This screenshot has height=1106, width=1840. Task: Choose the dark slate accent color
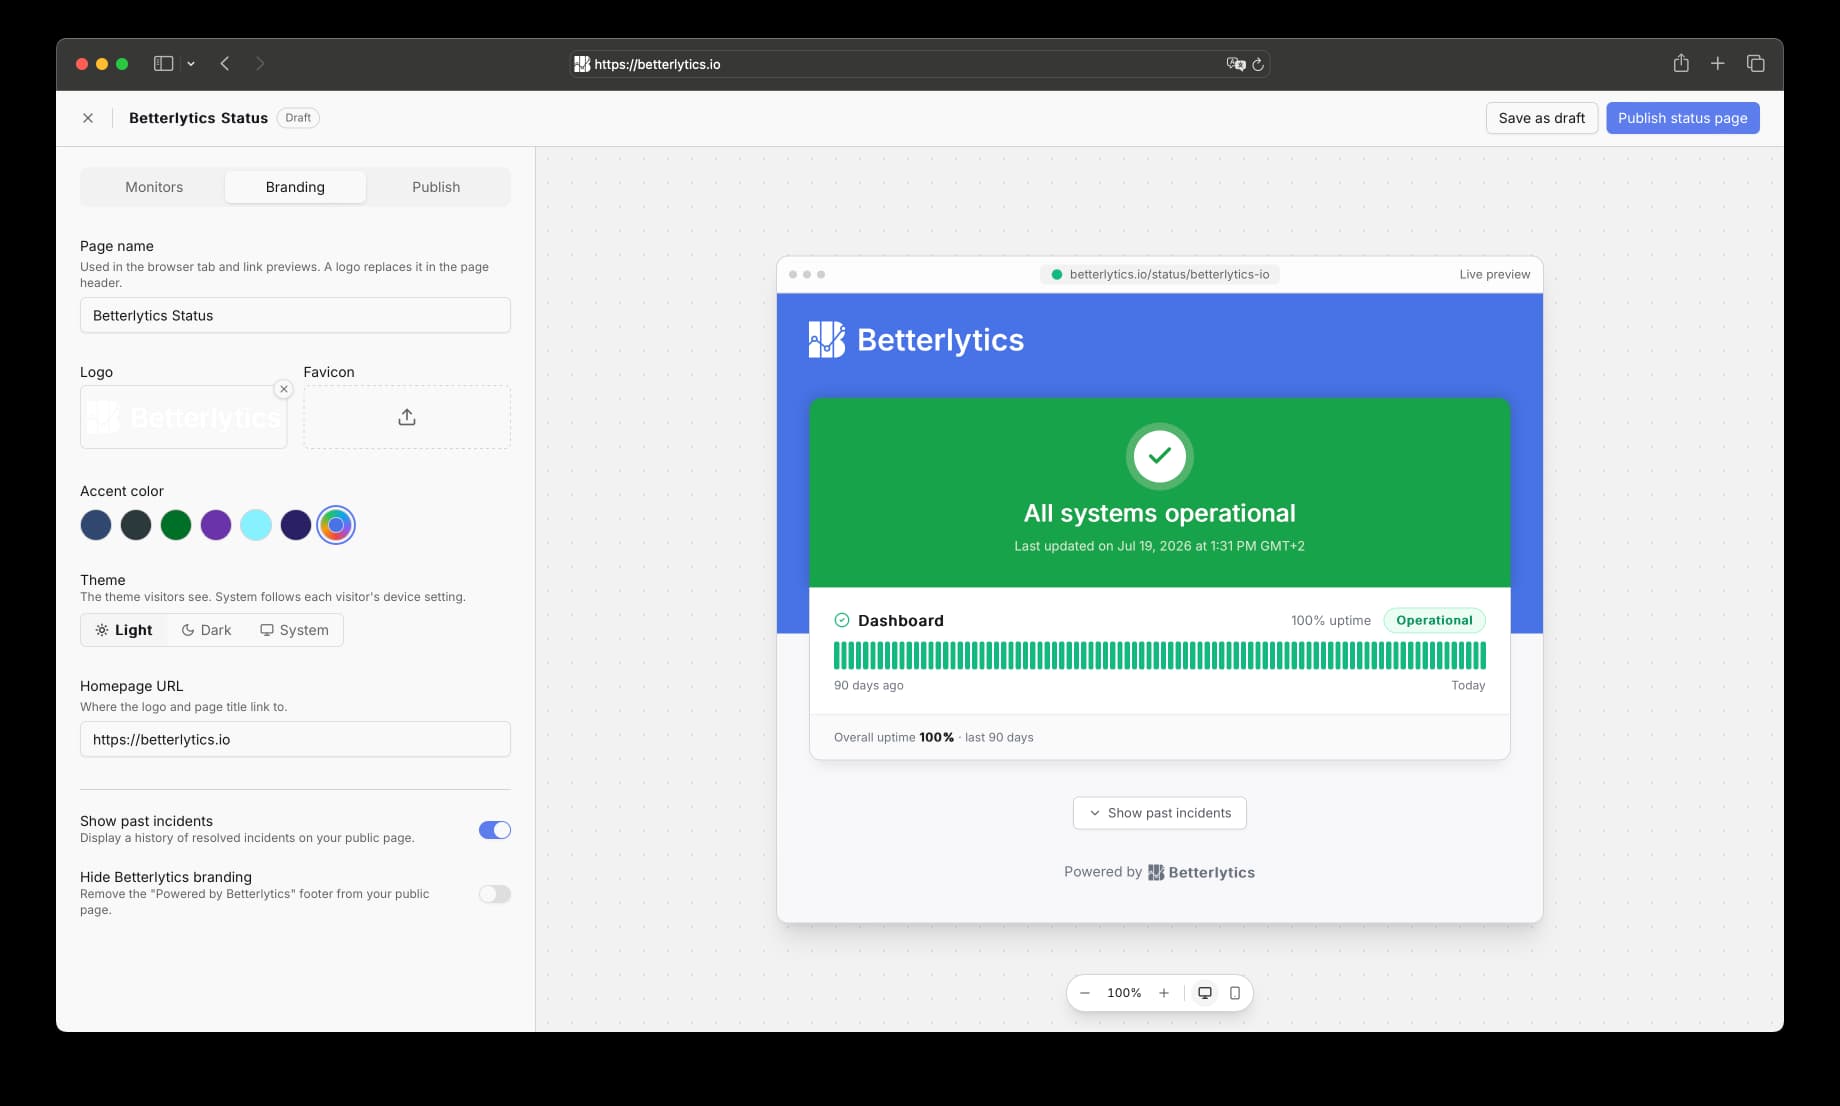136,525
